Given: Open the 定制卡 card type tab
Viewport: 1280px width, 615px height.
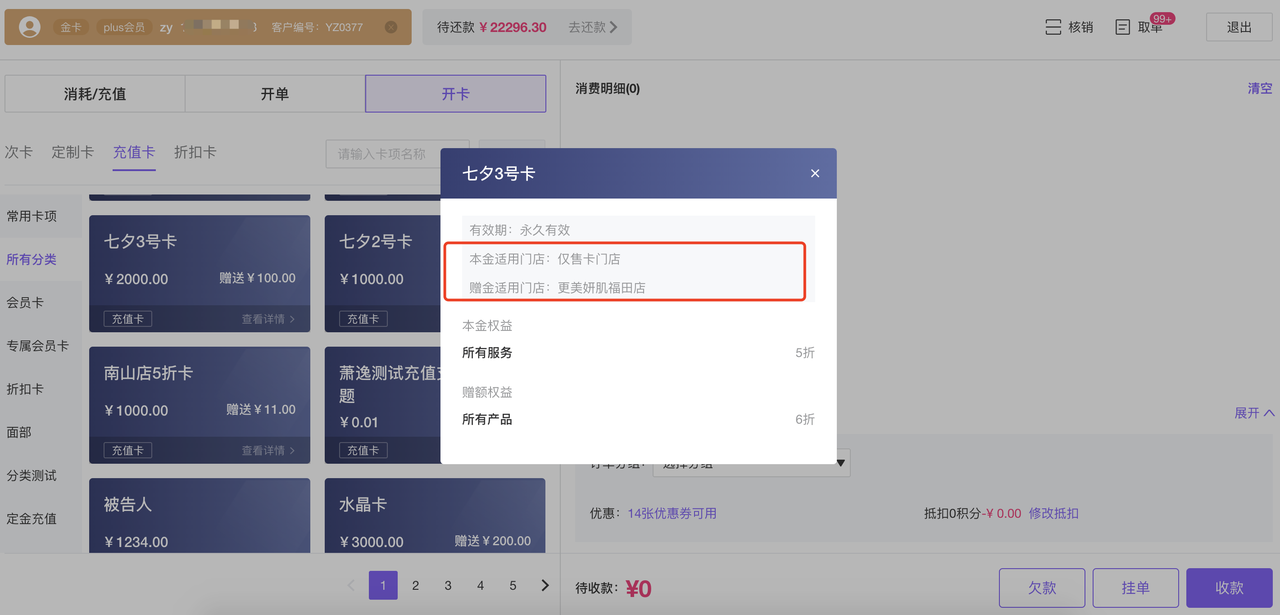Looking at the screenshot, I should click(73, 152).
